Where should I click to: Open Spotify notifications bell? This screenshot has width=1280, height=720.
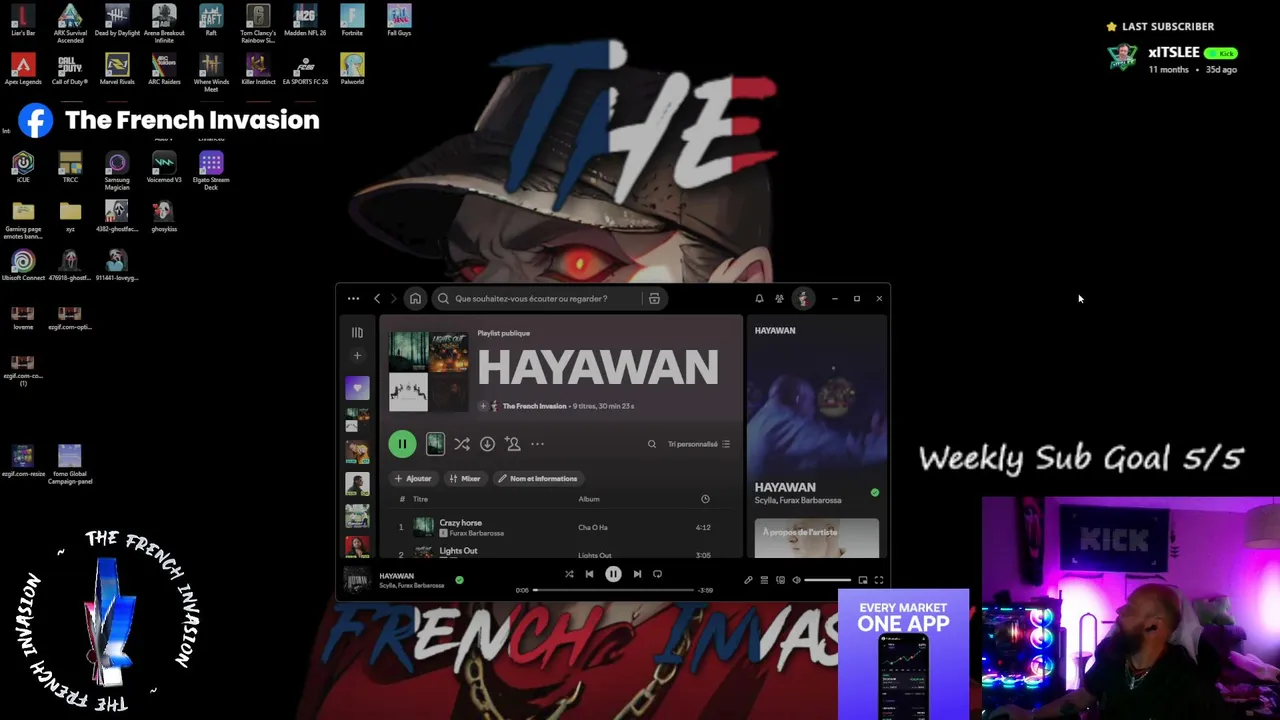(759, 298)
